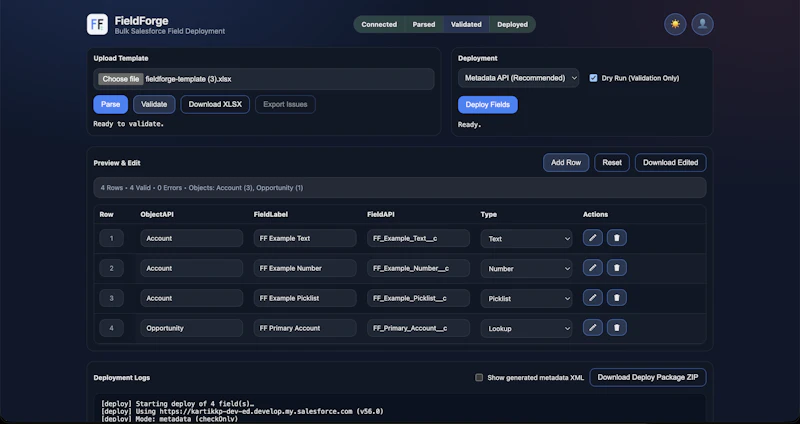The image size is (800, 424).
Task: Click ObjectAPI field Account in row 3
Action: tap(192, 298)
